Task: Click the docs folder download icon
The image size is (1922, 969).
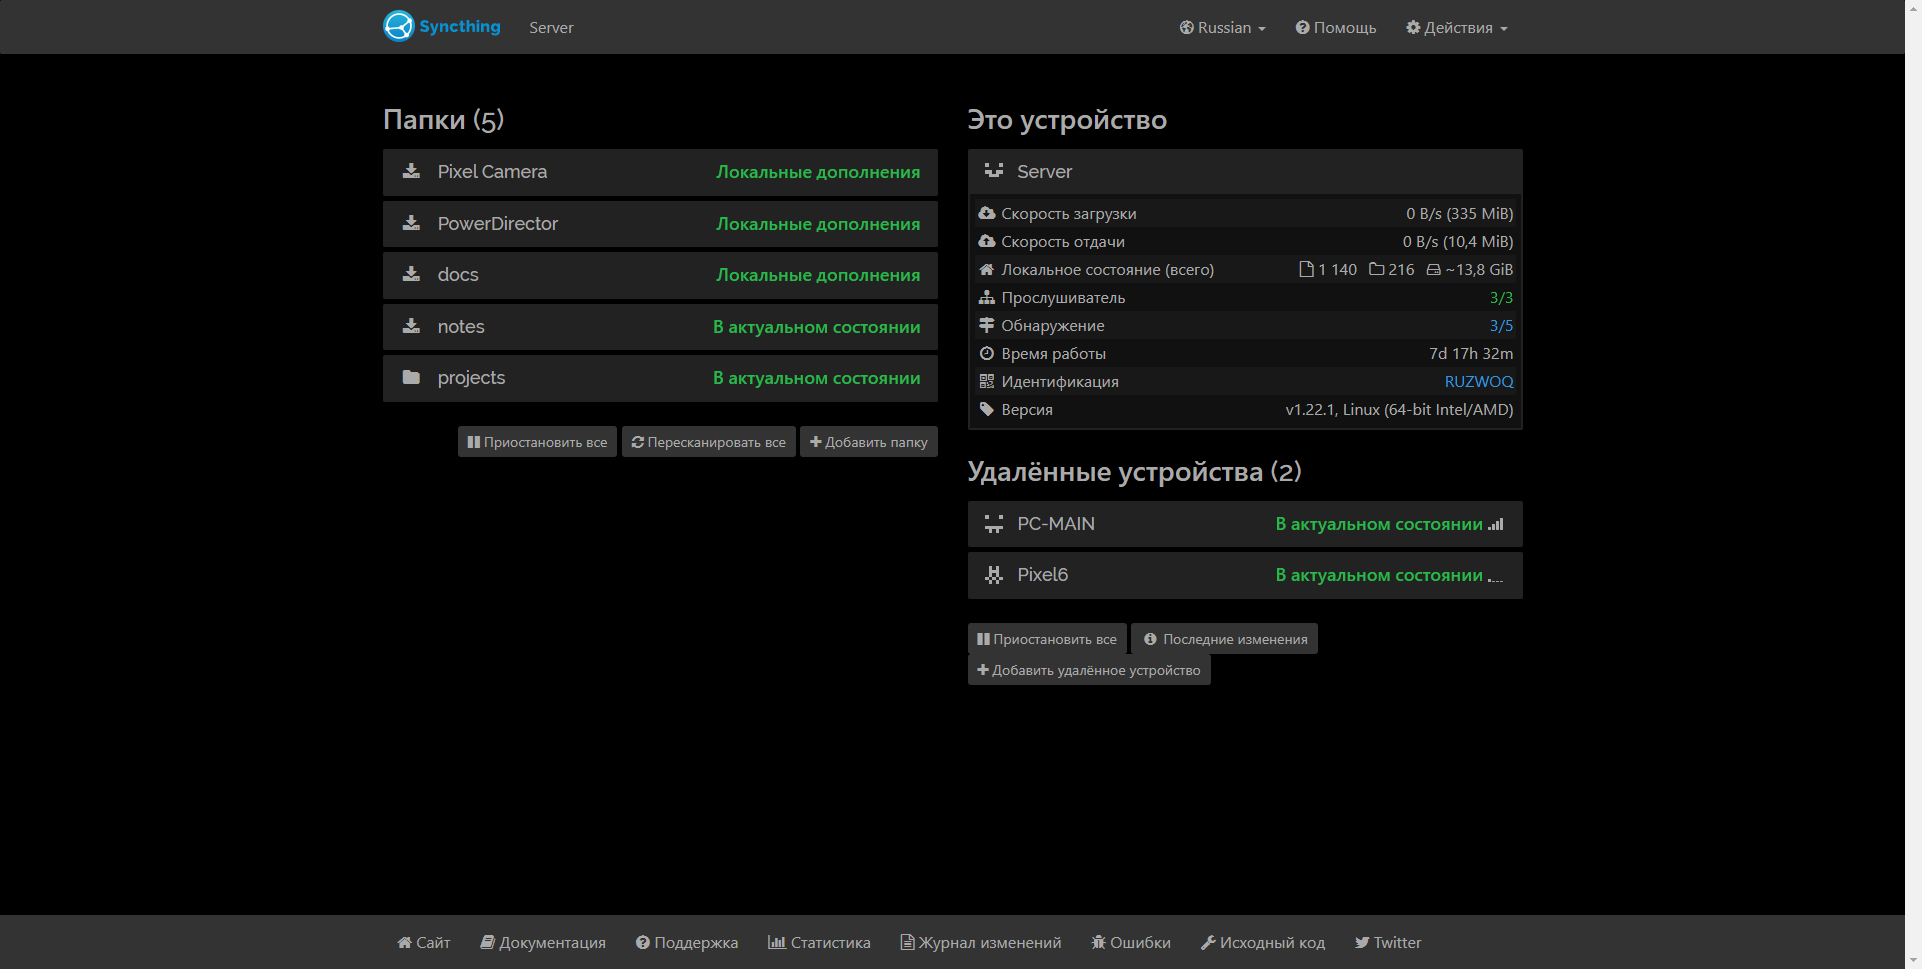Action: point(411,274)
